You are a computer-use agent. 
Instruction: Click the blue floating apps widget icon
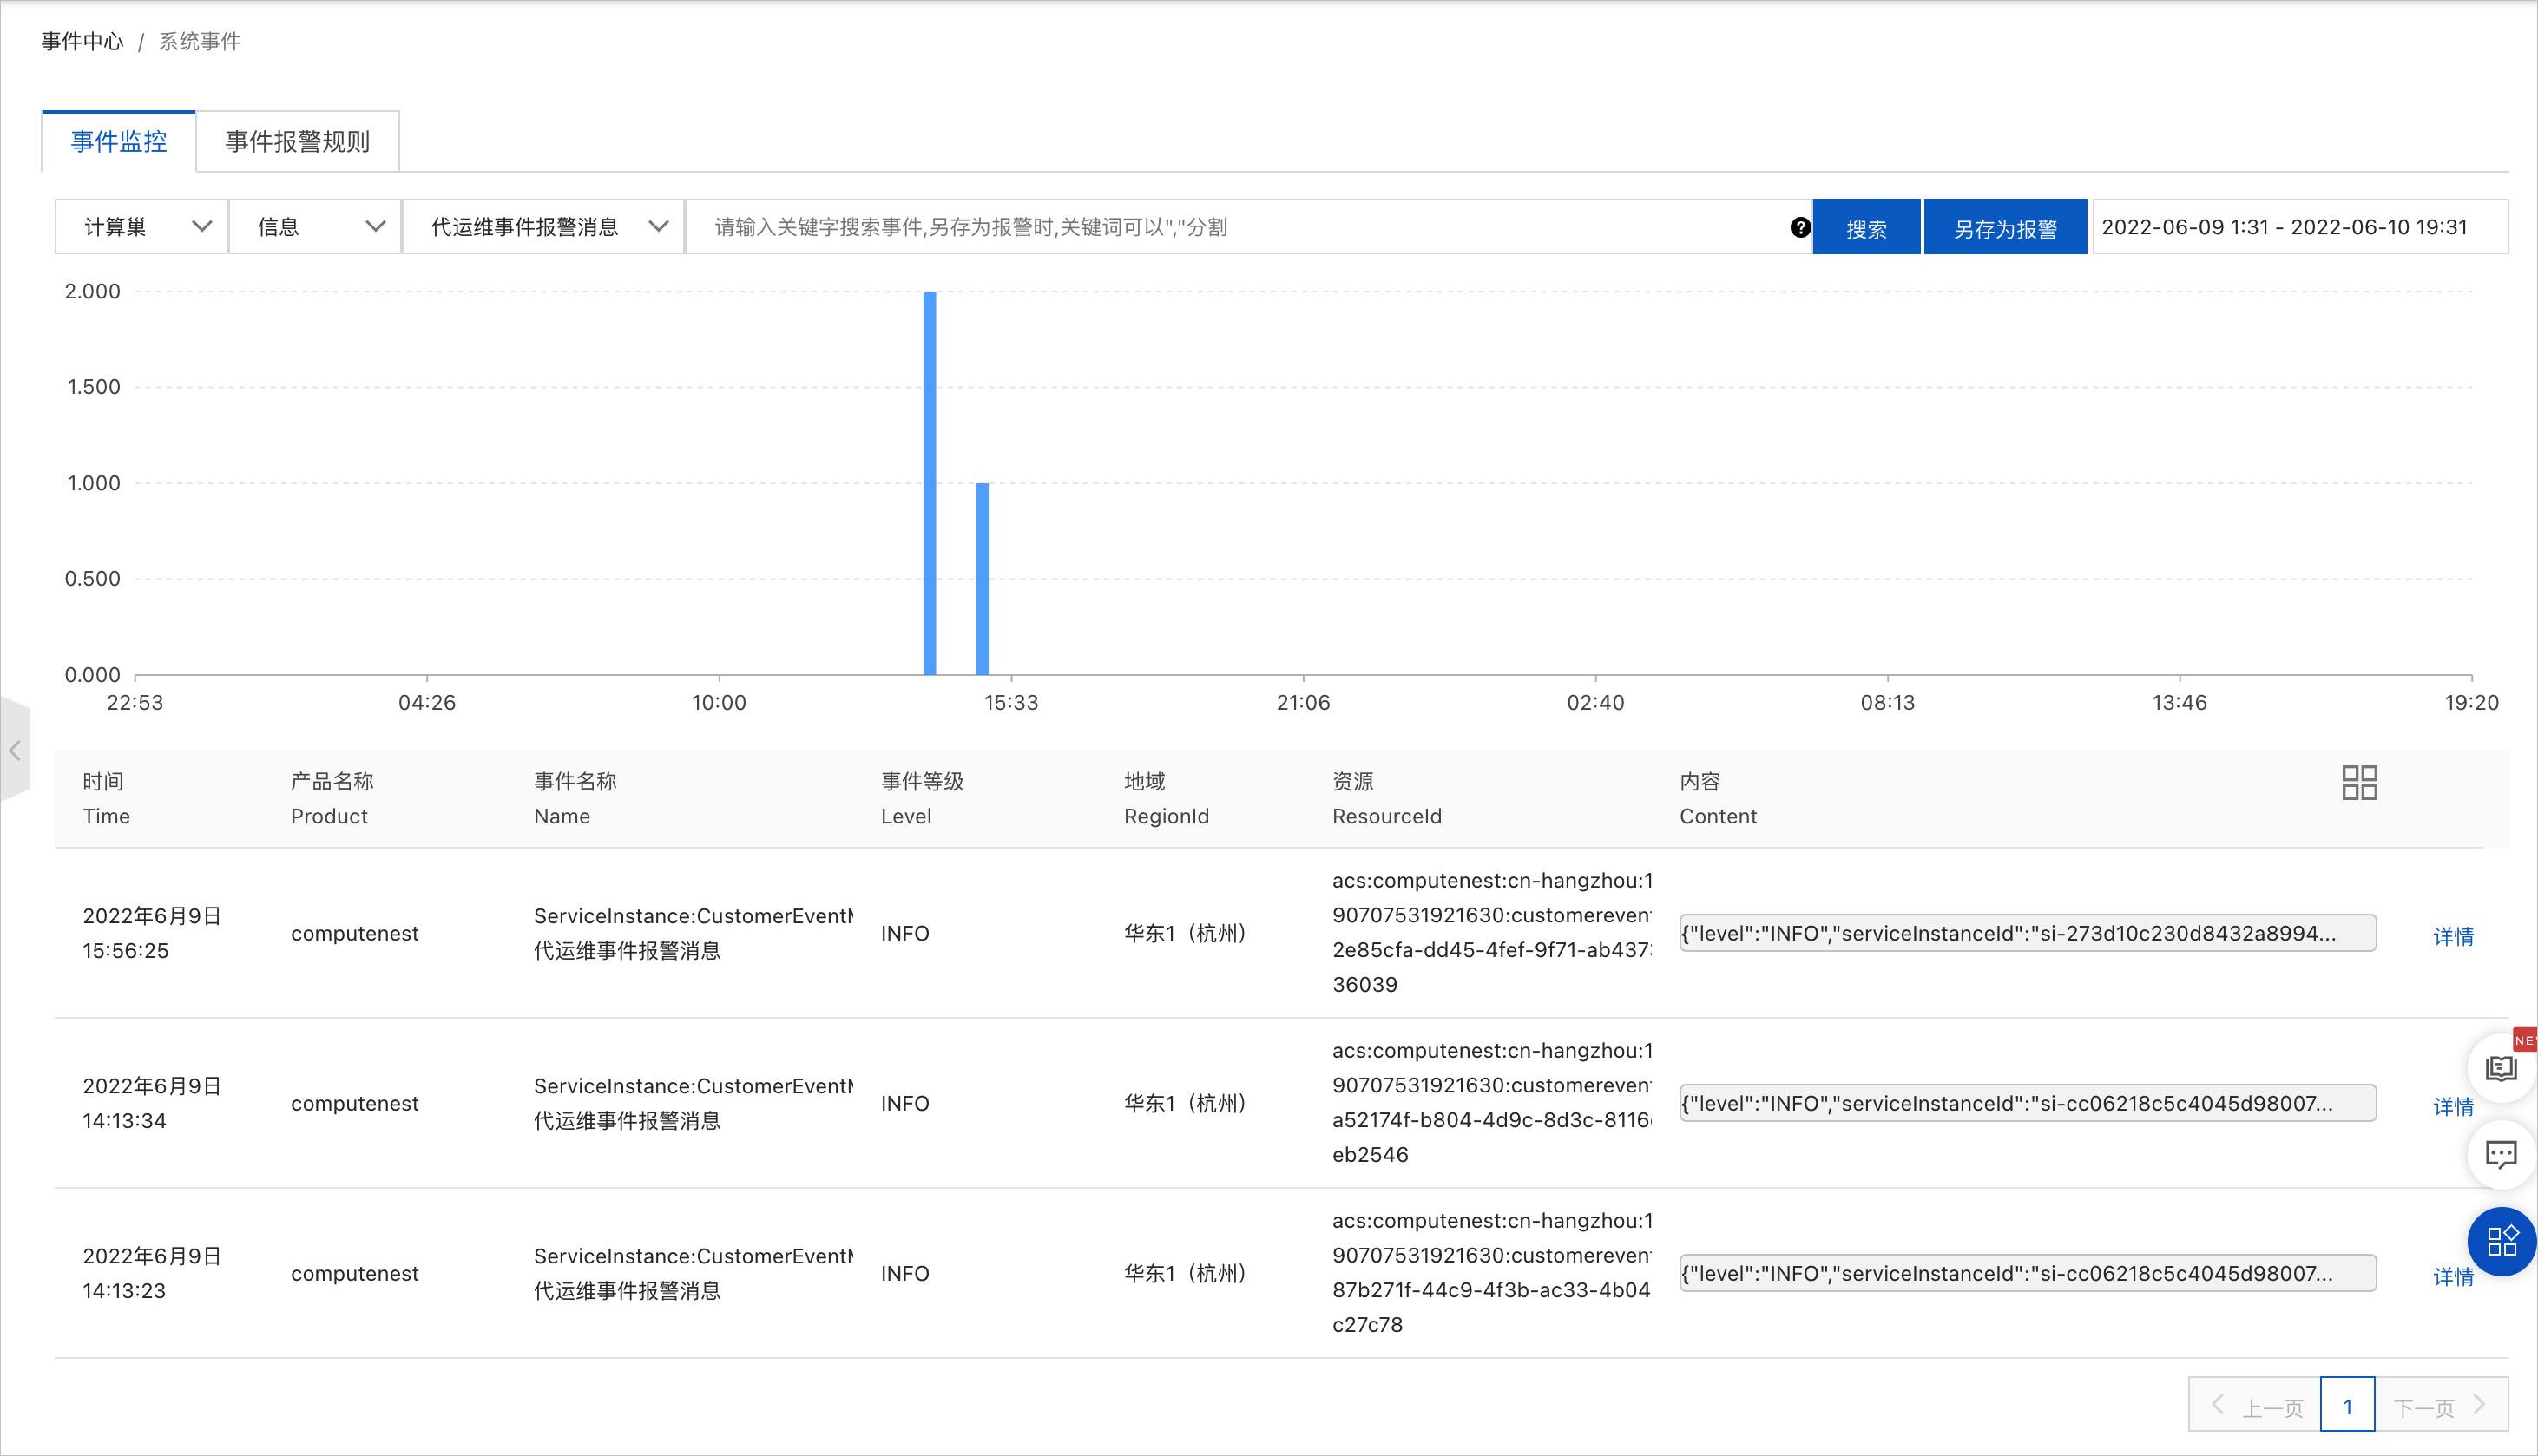pos(2501,1241)
